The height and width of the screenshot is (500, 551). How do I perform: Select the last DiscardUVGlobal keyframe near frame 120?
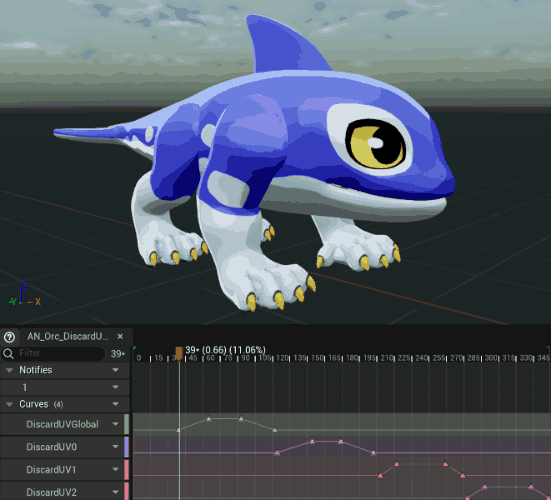tap(275, 430)
